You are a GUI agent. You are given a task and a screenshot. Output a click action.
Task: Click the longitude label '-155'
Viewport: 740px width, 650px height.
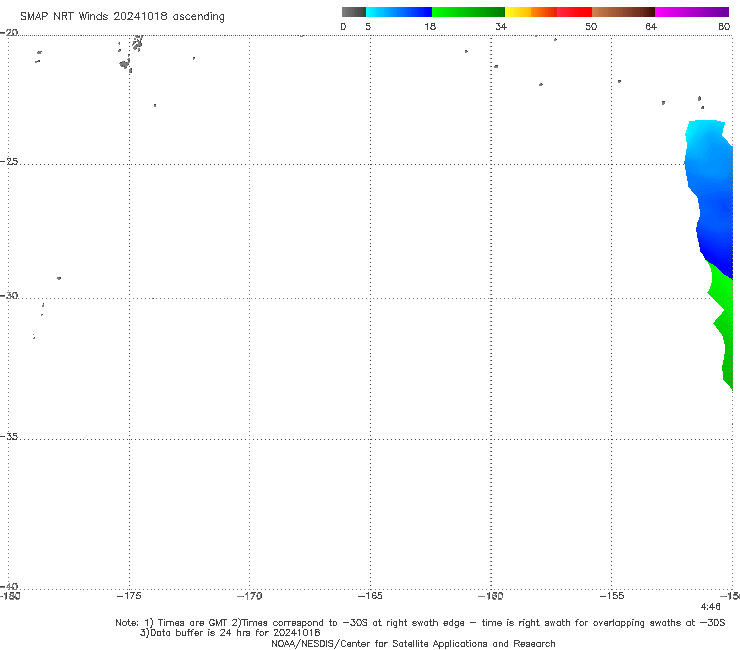pyautogui.click(x=612, y=596)
